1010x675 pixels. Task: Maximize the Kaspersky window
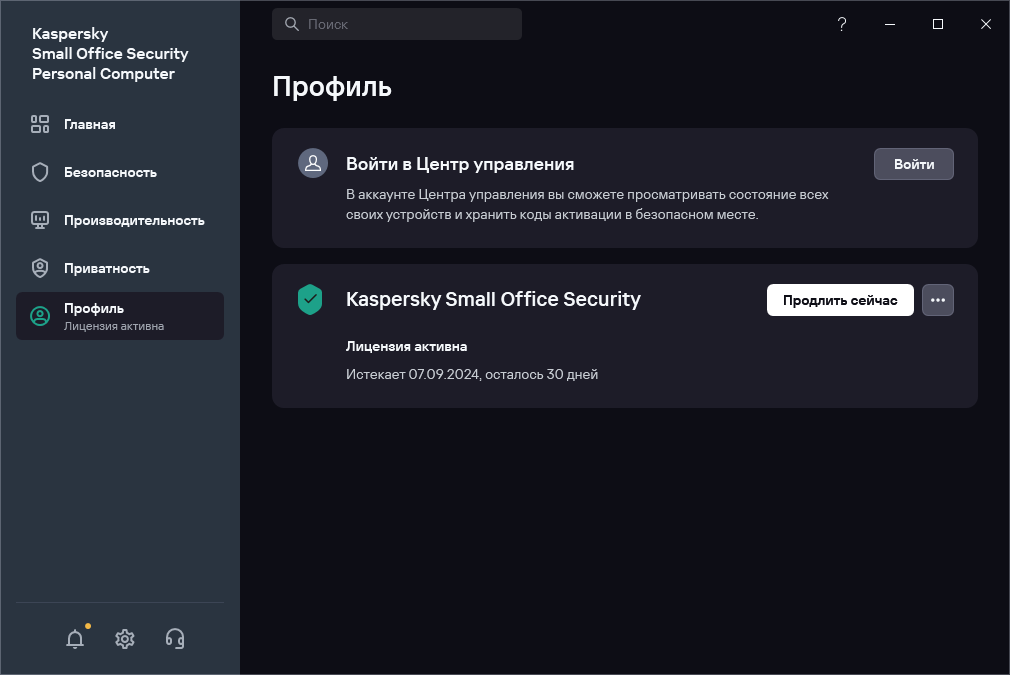(x=938, y=24)
